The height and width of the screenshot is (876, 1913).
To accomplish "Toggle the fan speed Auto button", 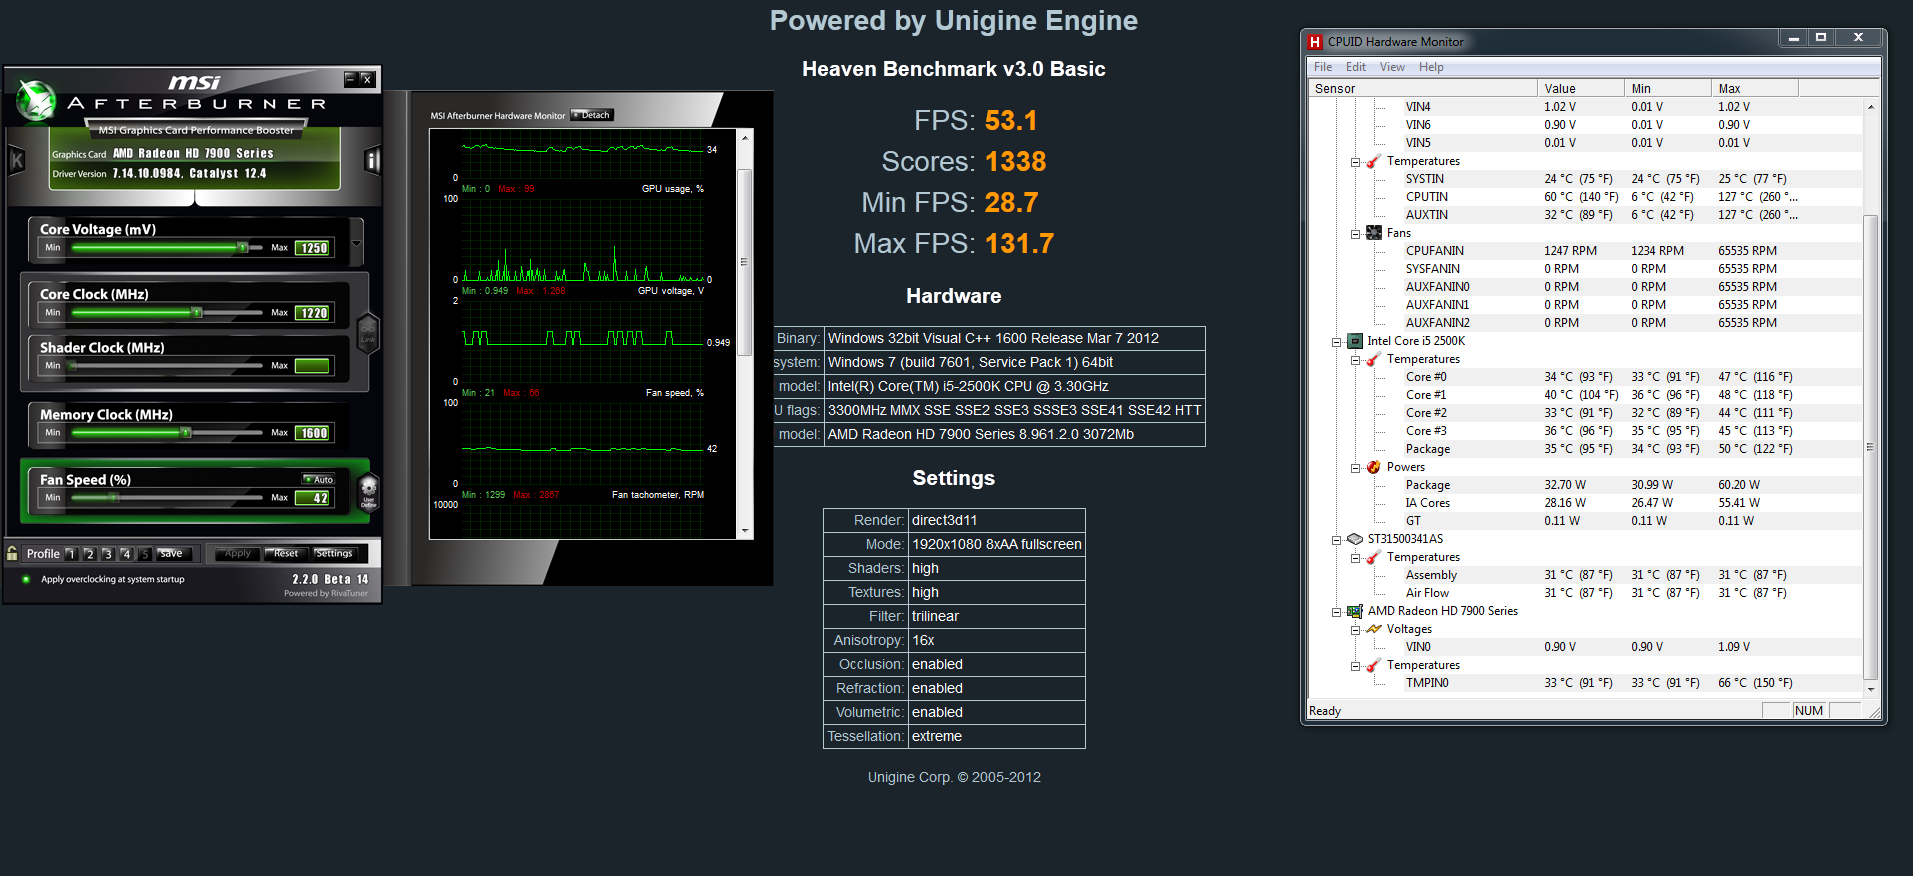I will tap(319, 480).
